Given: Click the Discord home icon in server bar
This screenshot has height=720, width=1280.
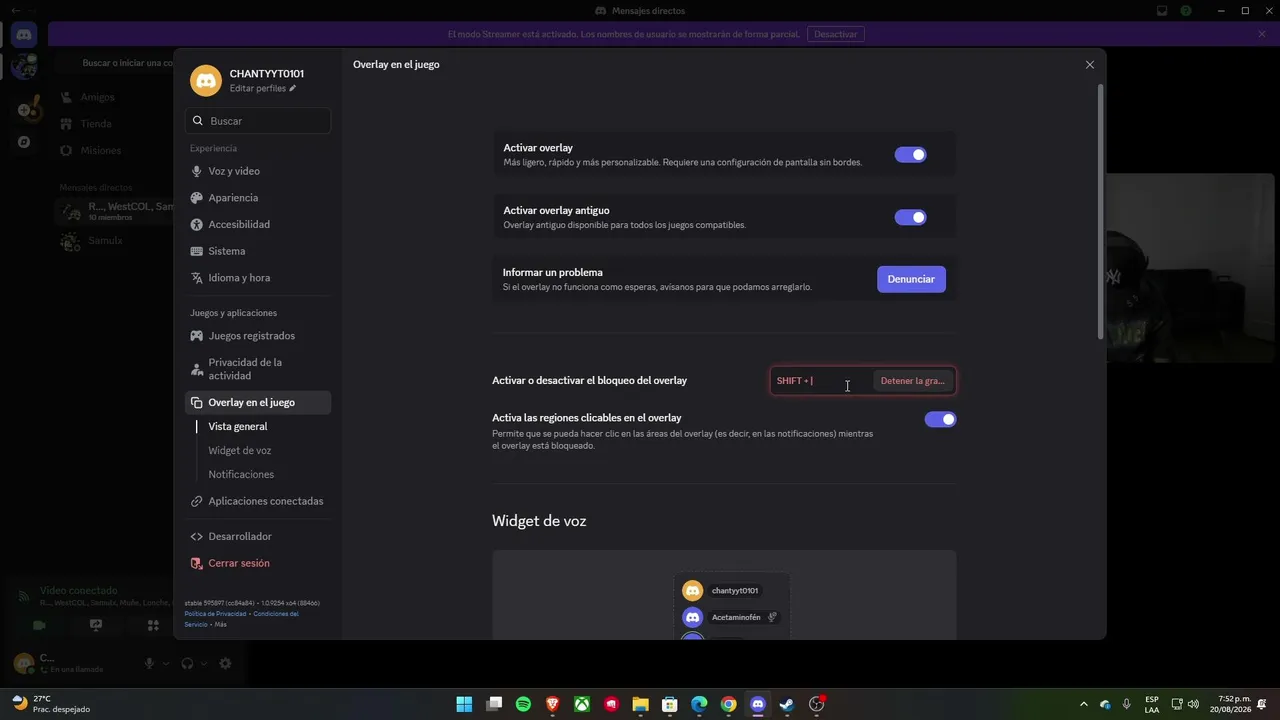Looking at the screenshot, I should pos(24,35).
